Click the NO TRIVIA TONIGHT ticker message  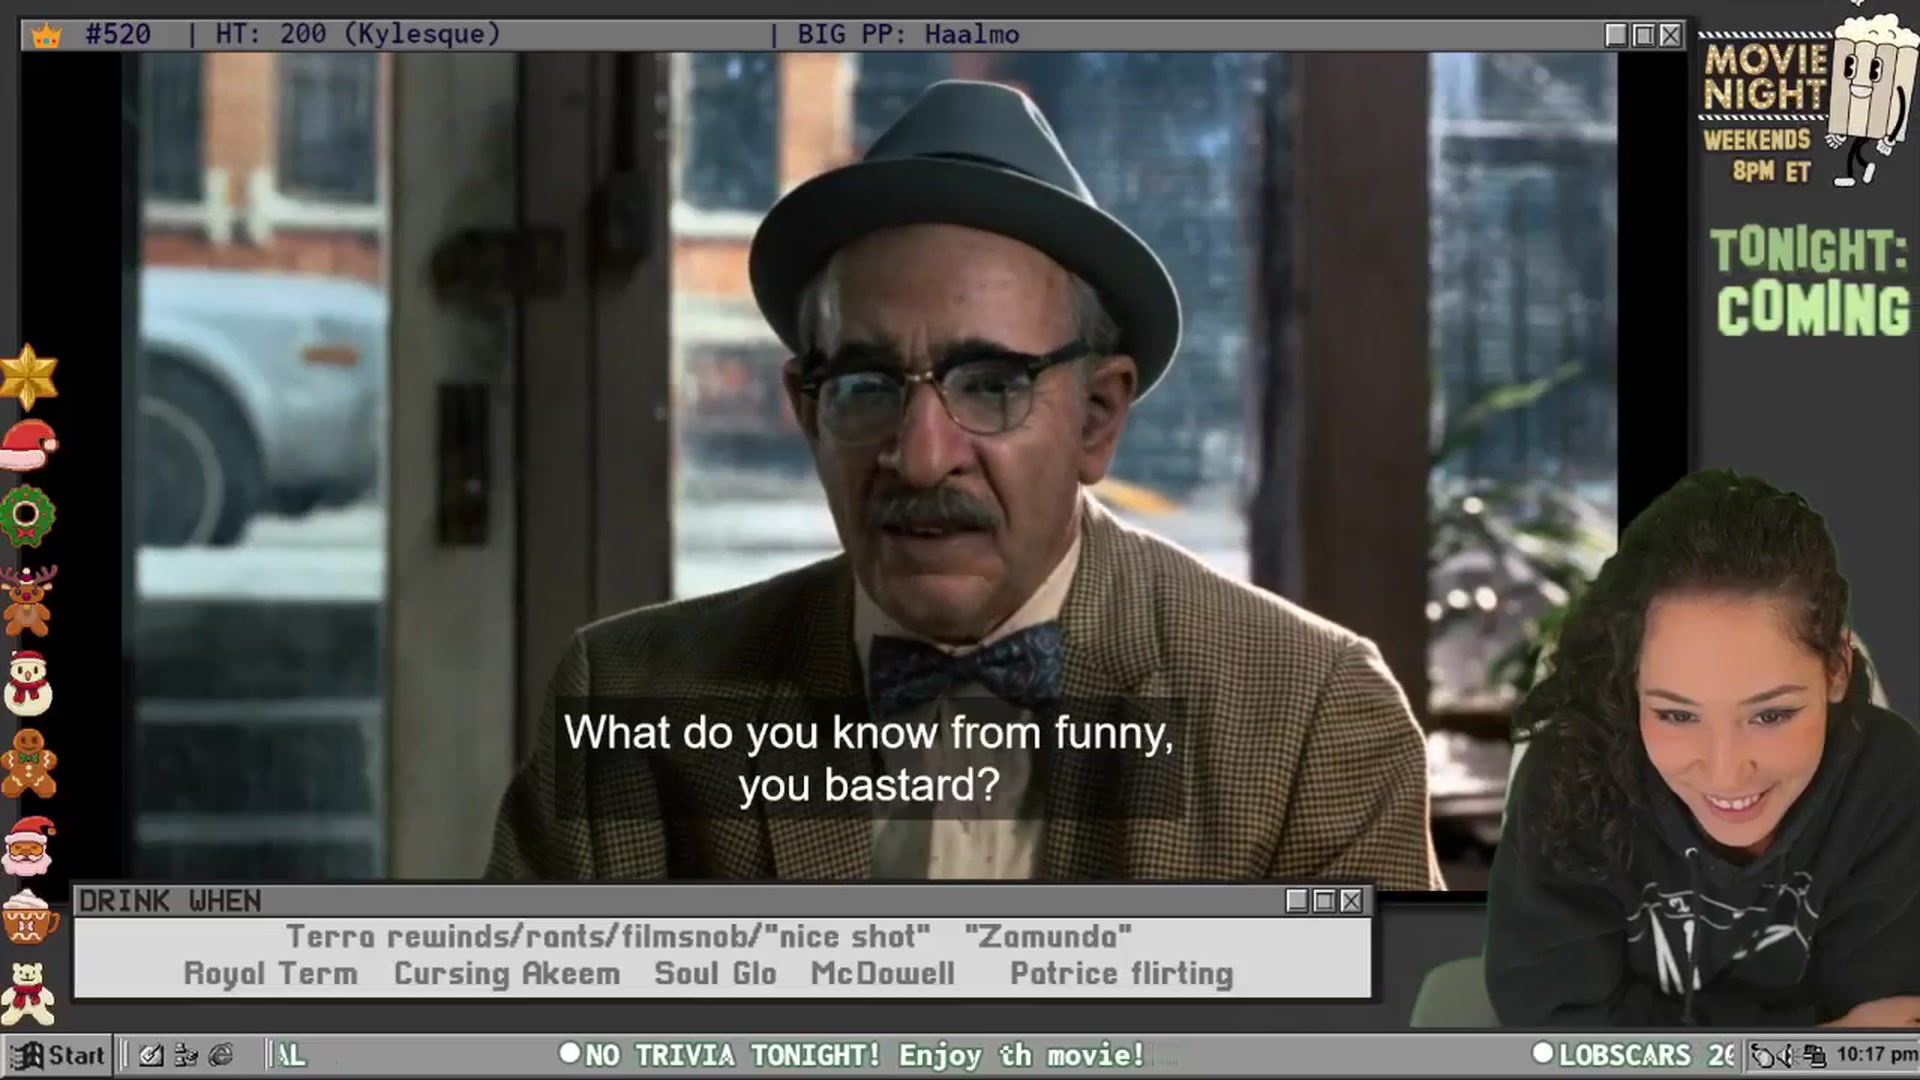[864, 1055]
